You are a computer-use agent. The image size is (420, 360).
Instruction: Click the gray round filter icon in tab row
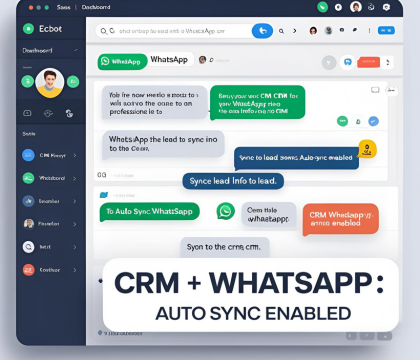[329, 62]
